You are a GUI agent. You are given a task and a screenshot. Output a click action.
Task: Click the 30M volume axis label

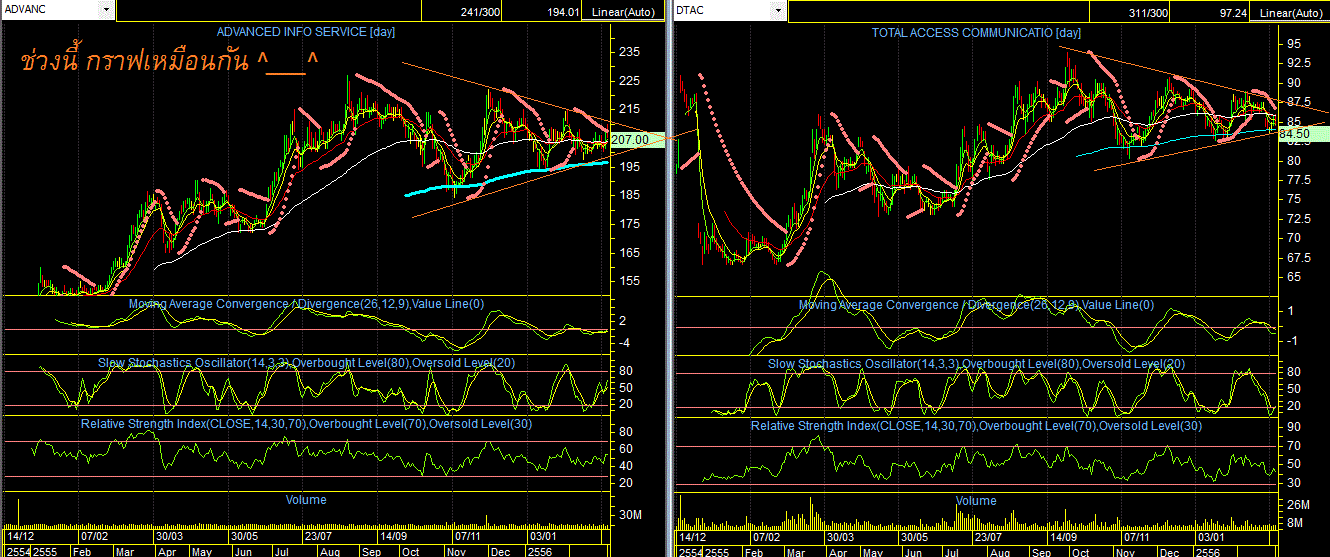(631, 514)
